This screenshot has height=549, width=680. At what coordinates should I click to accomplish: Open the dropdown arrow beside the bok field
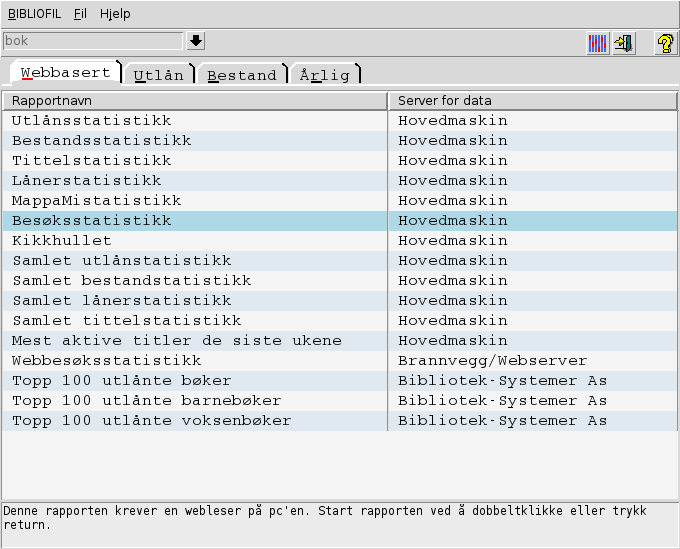(196, 41)
